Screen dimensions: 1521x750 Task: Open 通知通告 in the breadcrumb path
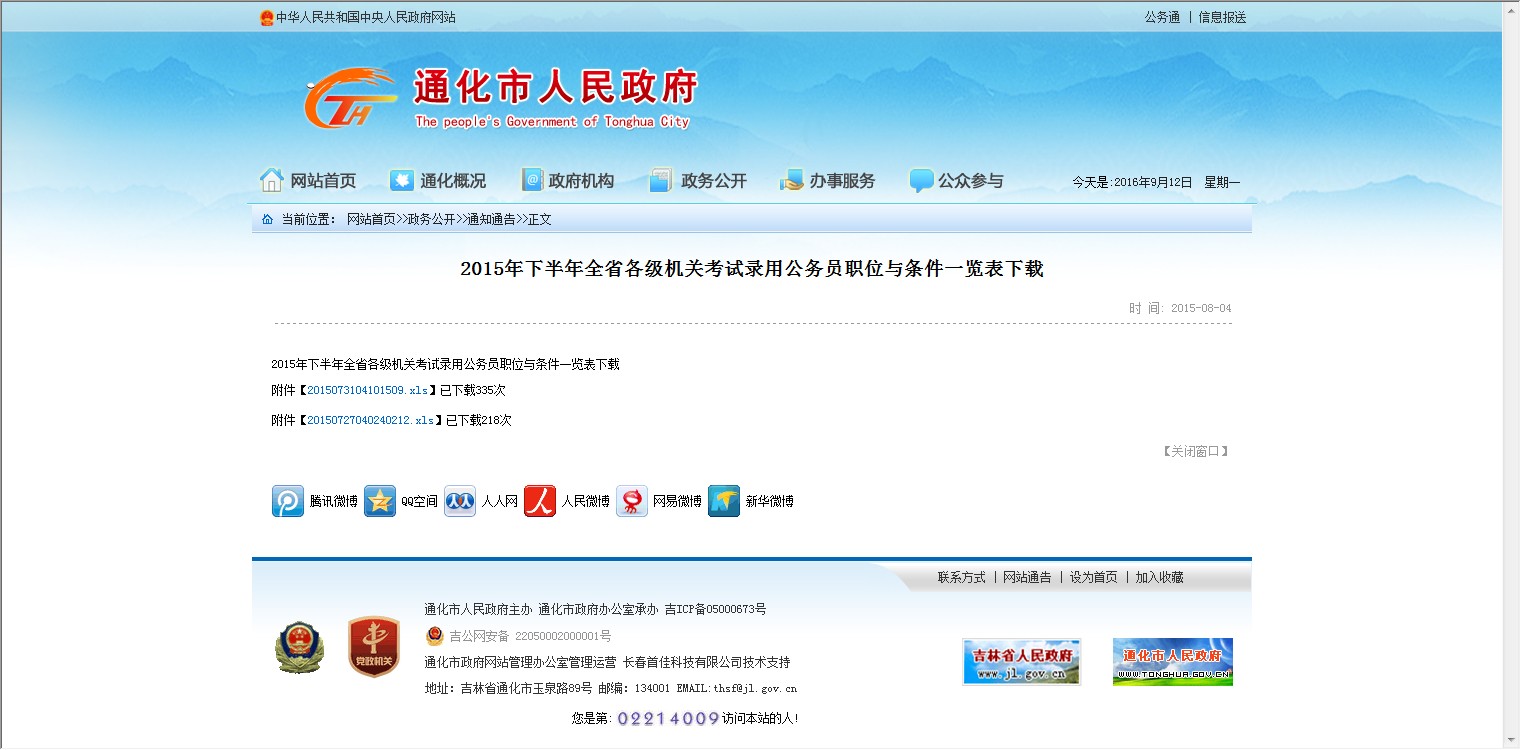click(491, 220)
